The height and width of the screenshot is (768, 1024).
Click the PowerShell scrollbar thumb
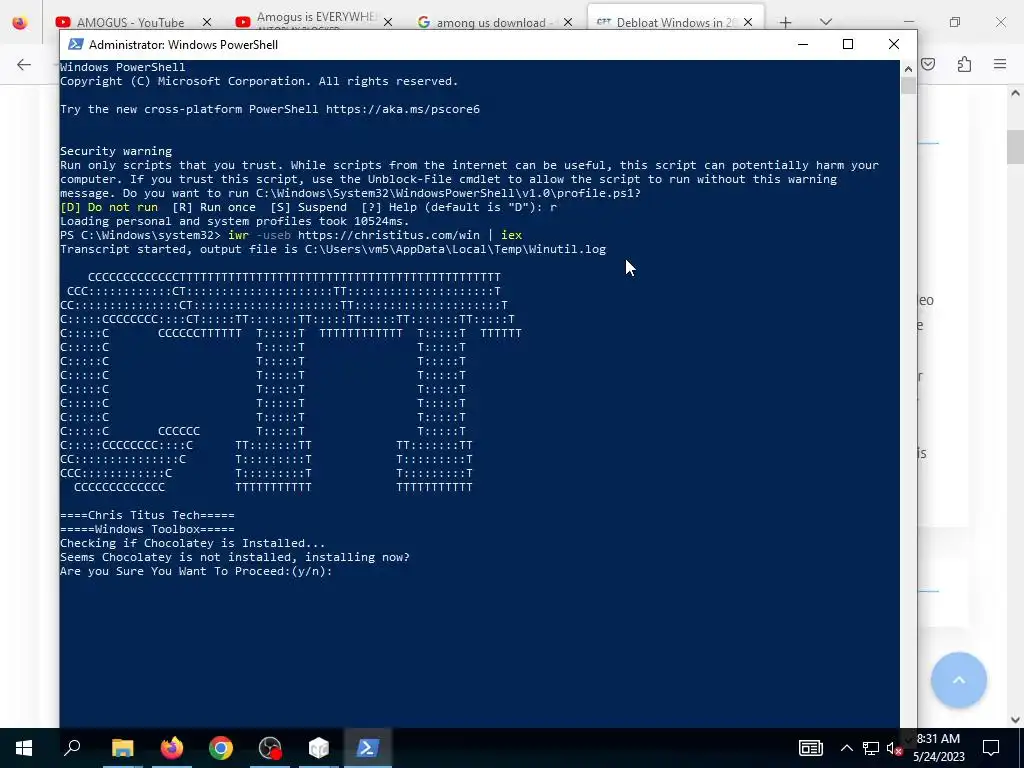pos(908,86)
